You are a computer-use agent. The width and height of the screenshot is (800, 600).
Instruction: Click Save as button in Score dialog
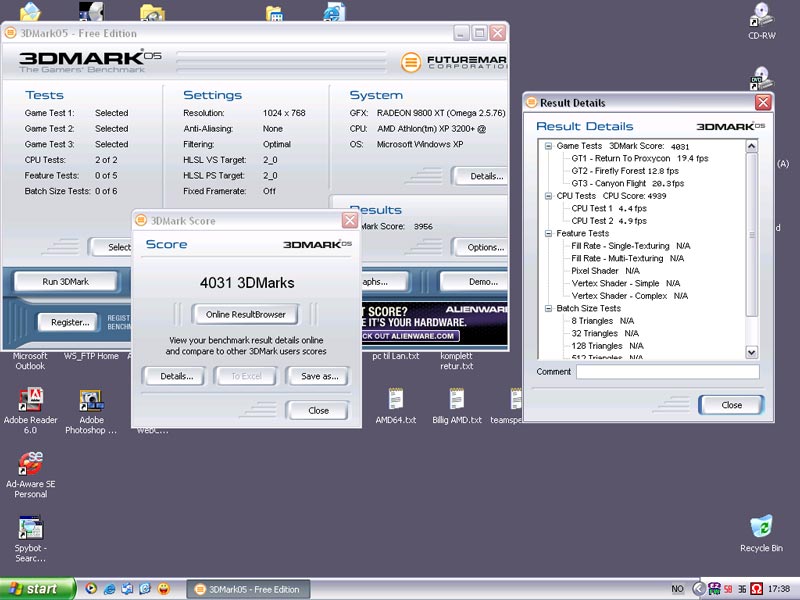[x=319, y=376]
